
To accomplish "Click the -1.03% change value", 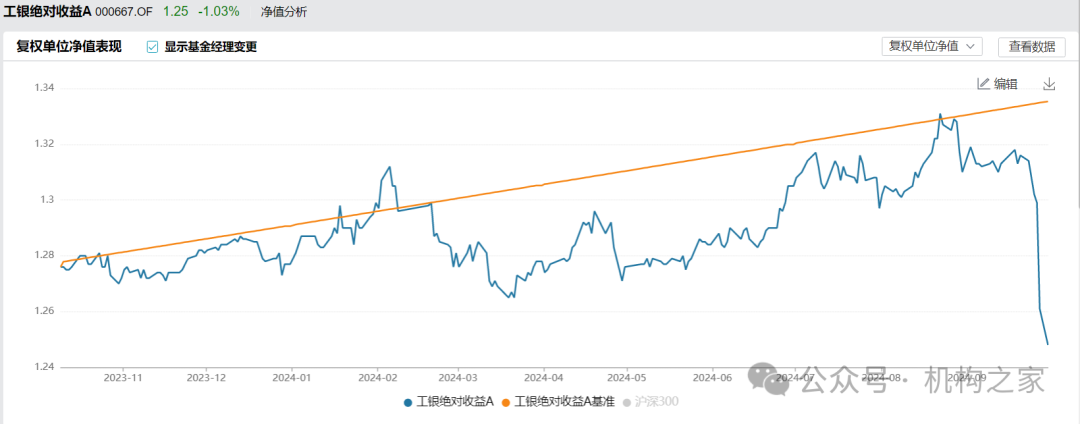I will [217, 12].
